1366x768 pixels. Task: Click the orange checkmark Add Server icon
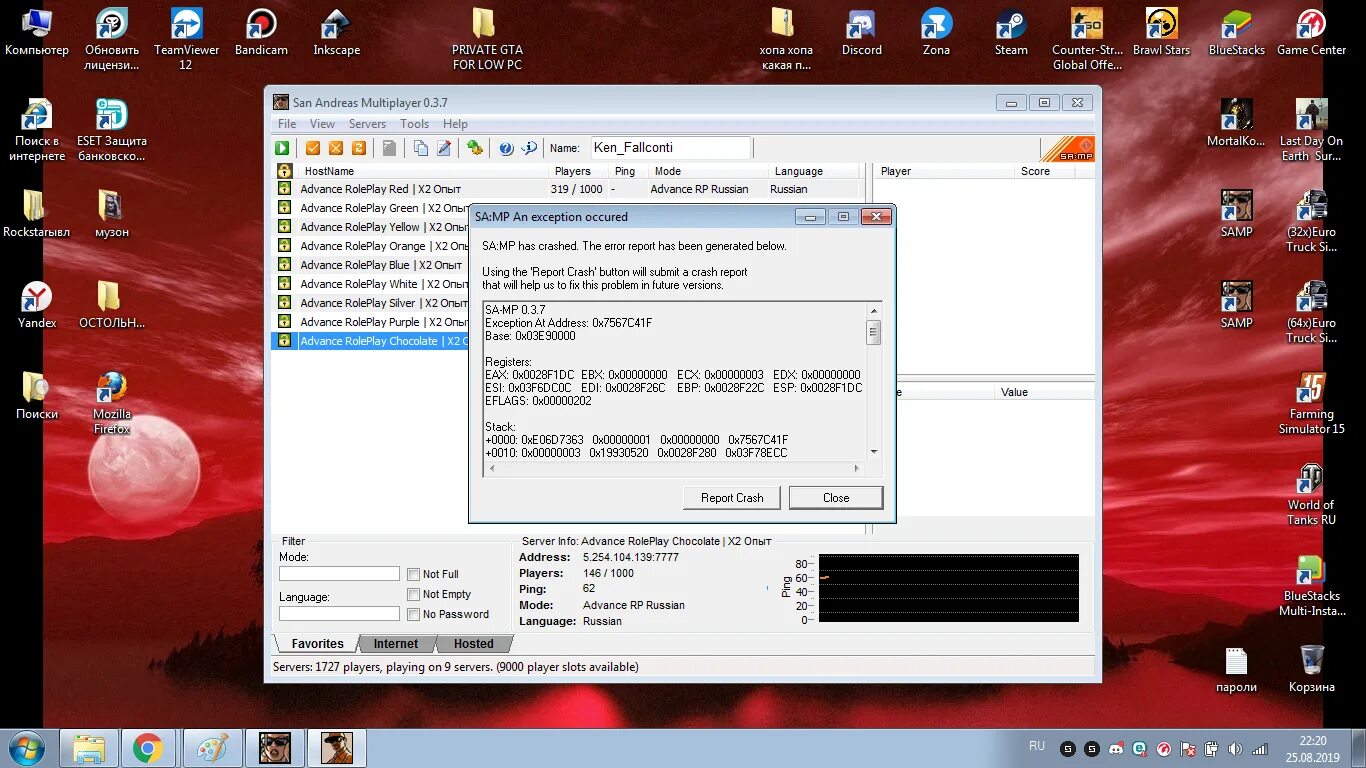click(x=313, y=148)
